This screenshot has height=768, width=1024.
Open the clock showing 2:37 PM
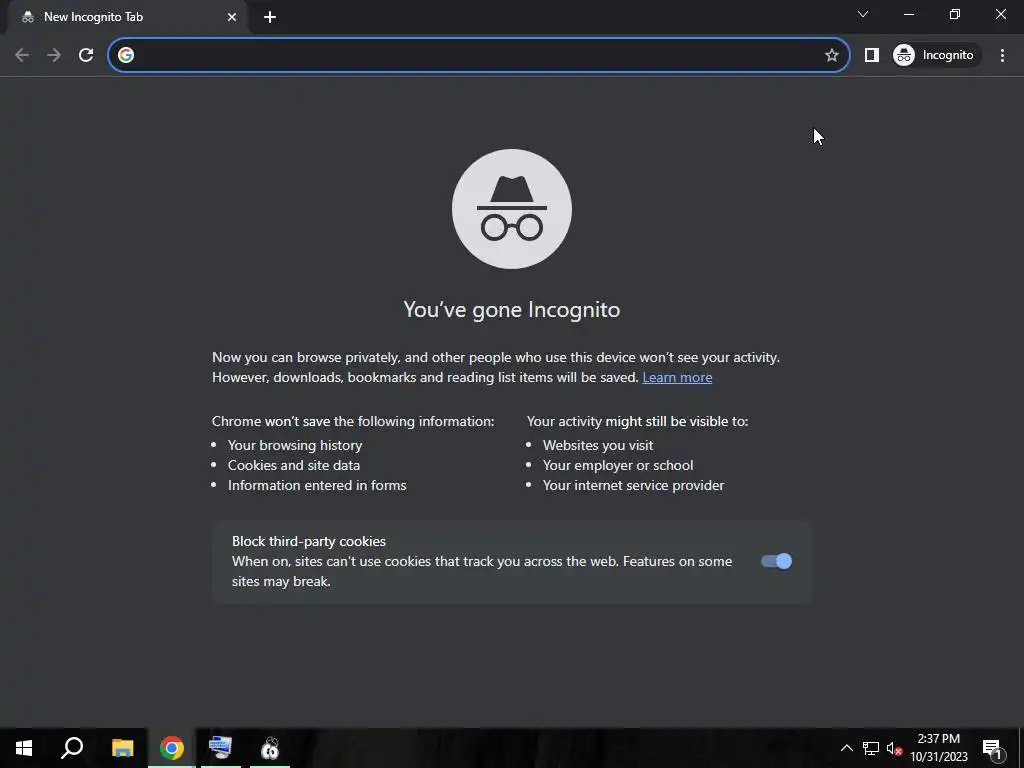click(939, 748)
